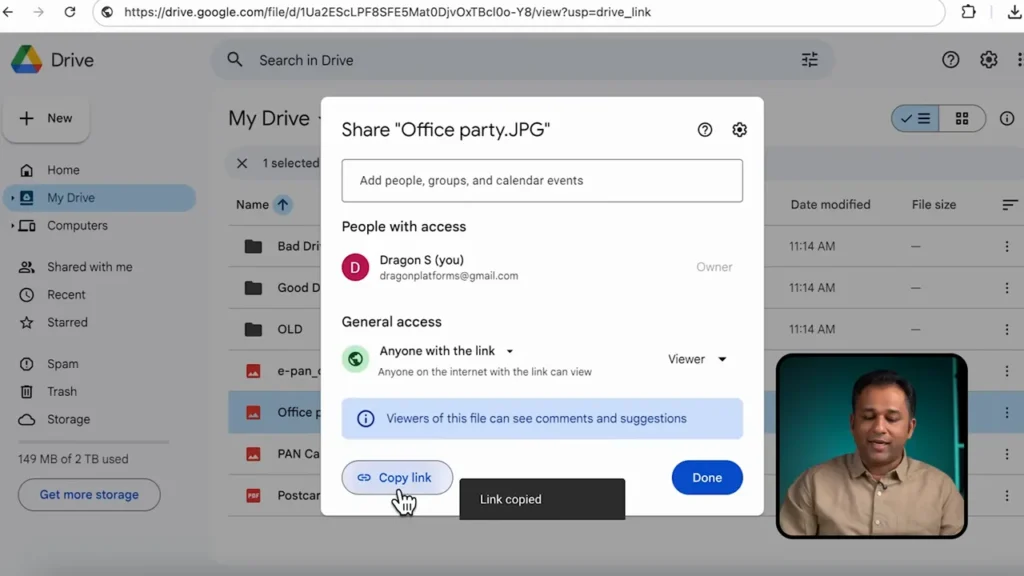Go to Shared with me
The height and width of the screenshot is (576, 1024).
(89, 267)
